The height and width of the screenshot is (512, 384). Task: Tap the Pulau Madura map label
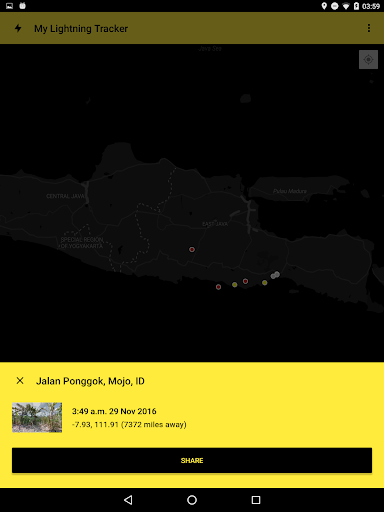pyautogui.click(x=290, y=191)
